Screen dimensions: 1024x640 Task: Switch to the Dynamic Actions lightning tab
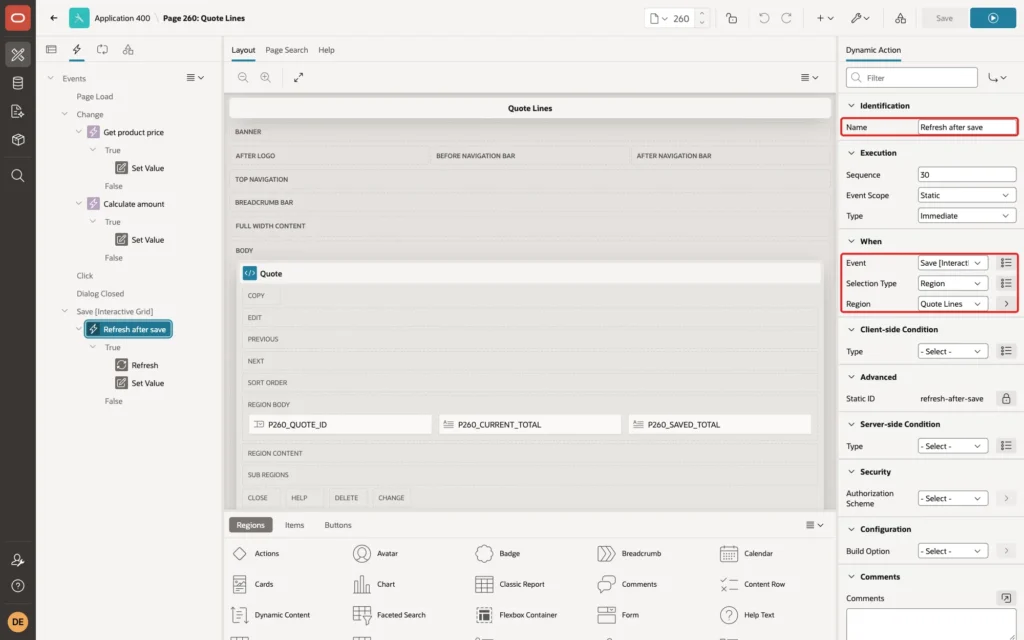point(76,50)
